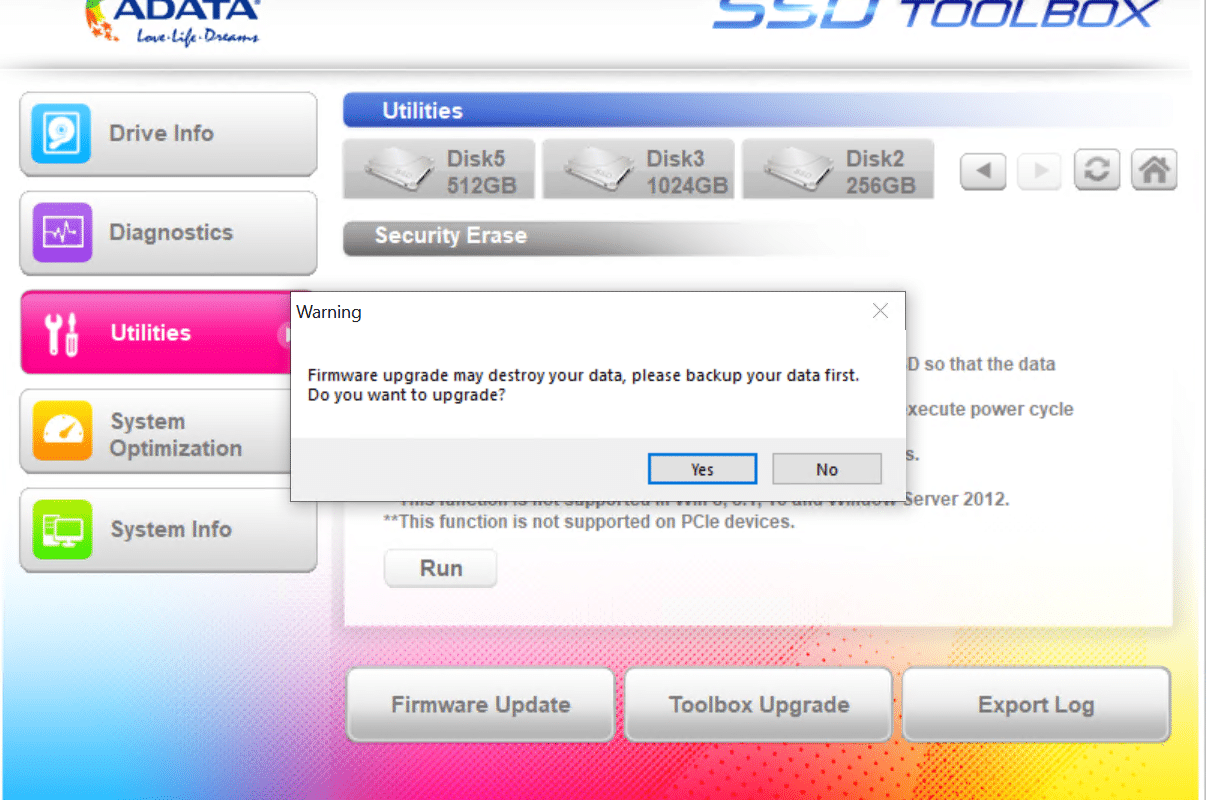
Task: Launch the Toolbox Upgrade
Action: [758, 705]
